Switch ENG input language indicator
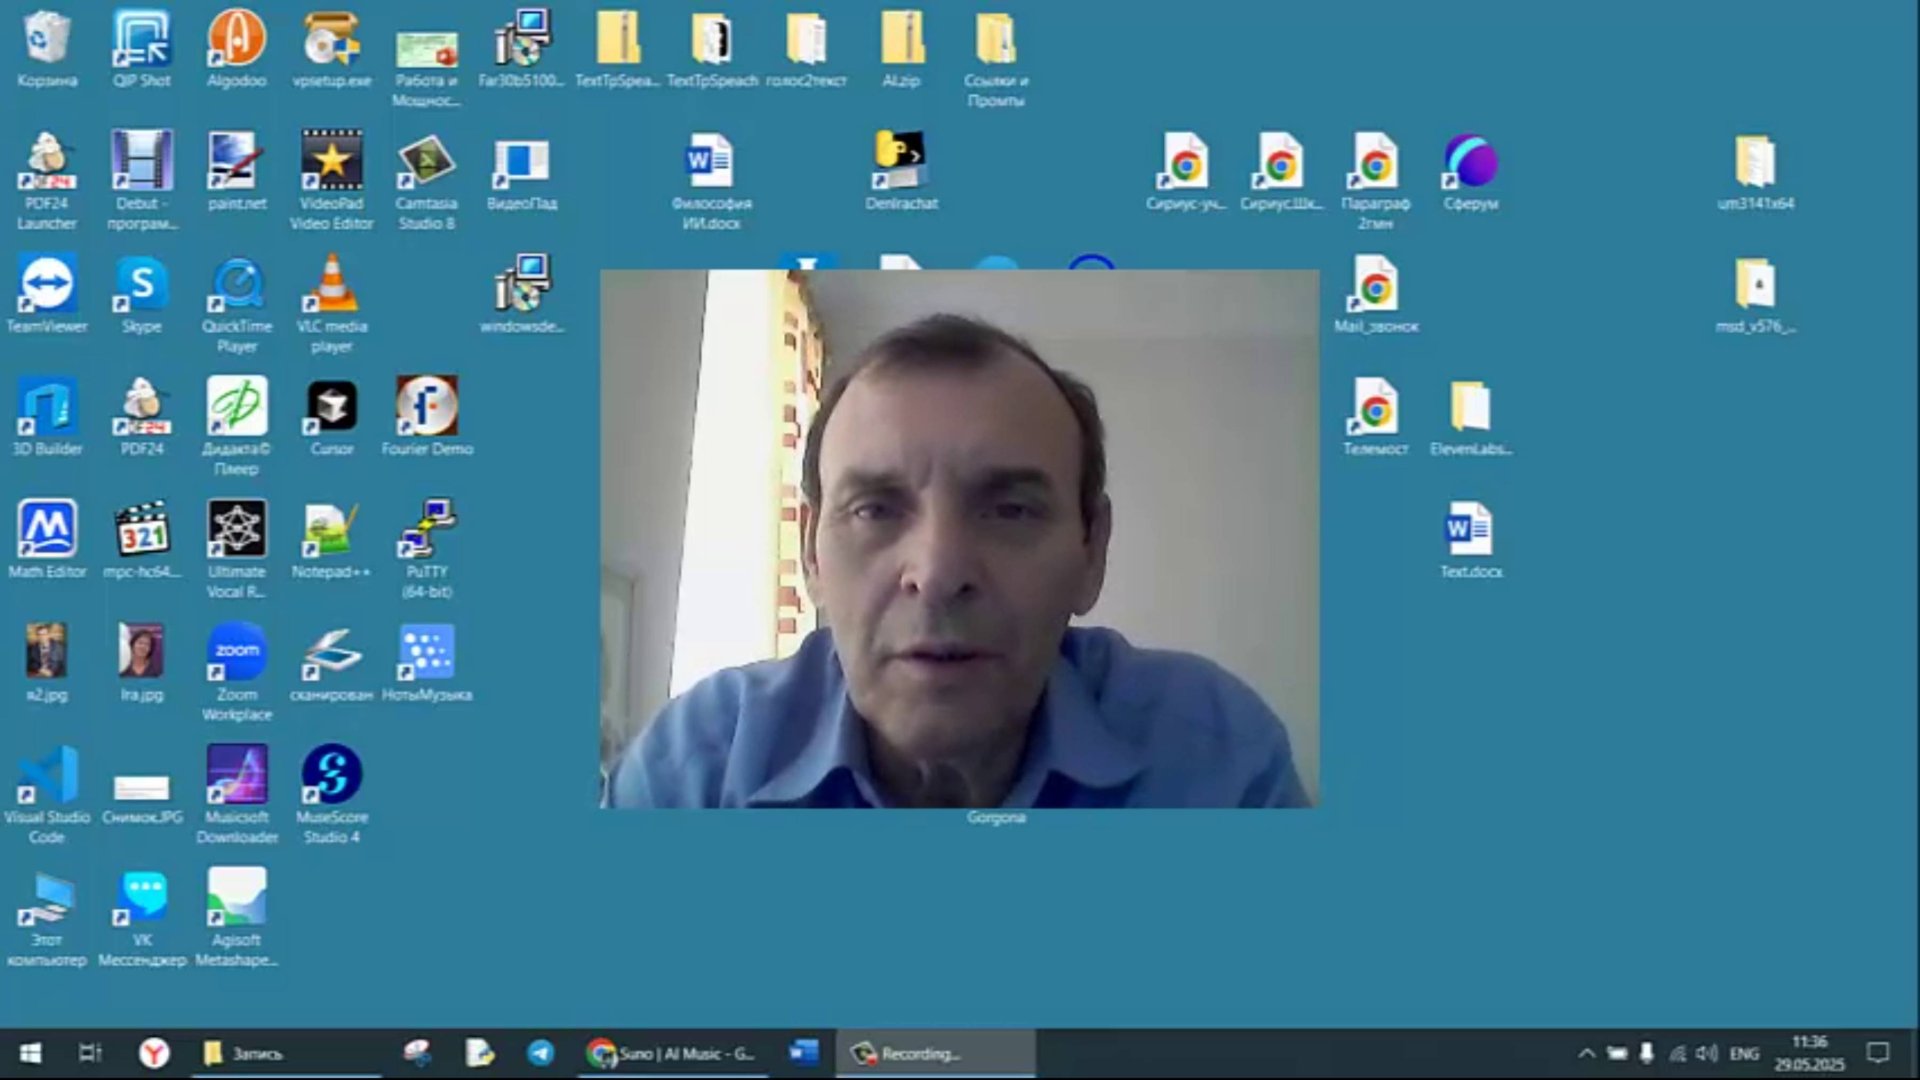Viewport: 1920px width, 1080px height. (1744, 1053)
